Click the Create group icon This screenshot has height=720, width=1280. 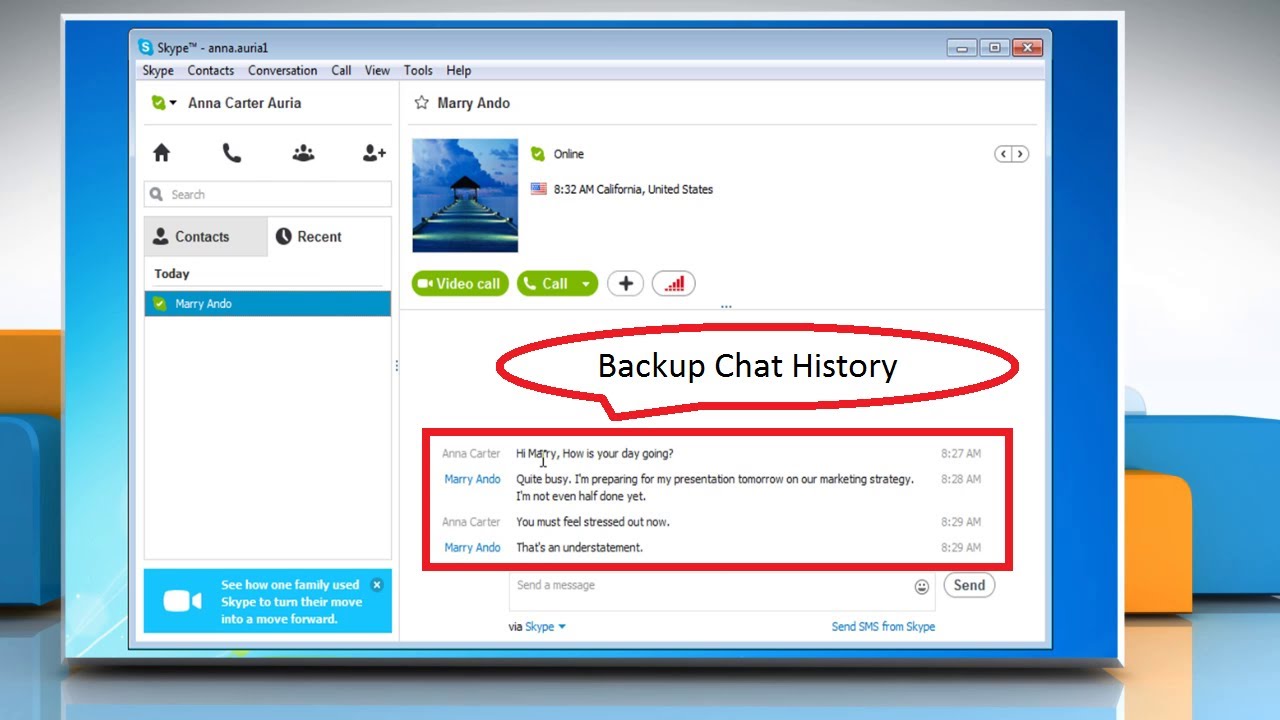[x=303, y=153]
